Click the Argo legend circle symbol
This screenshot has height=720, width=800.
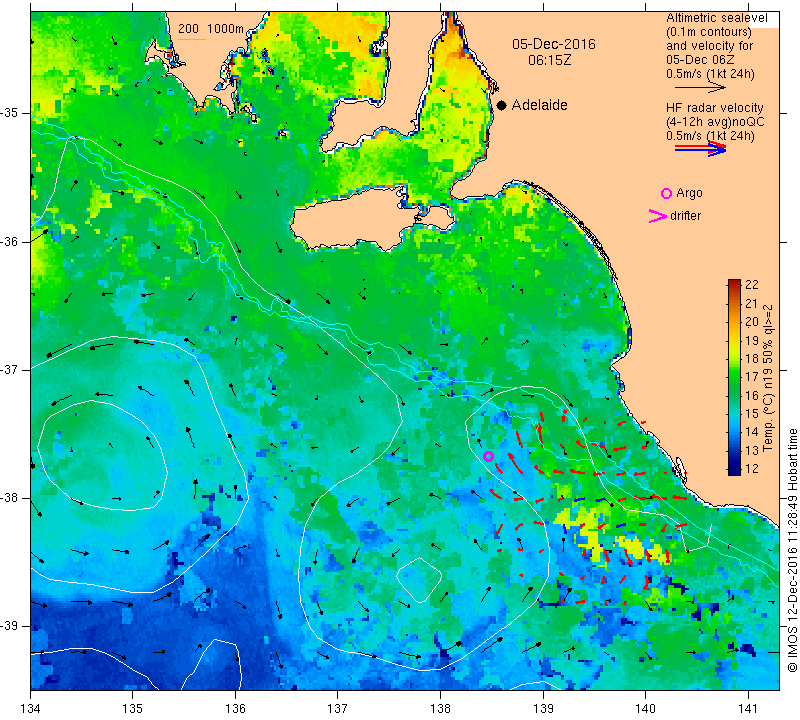coord(666,193)
